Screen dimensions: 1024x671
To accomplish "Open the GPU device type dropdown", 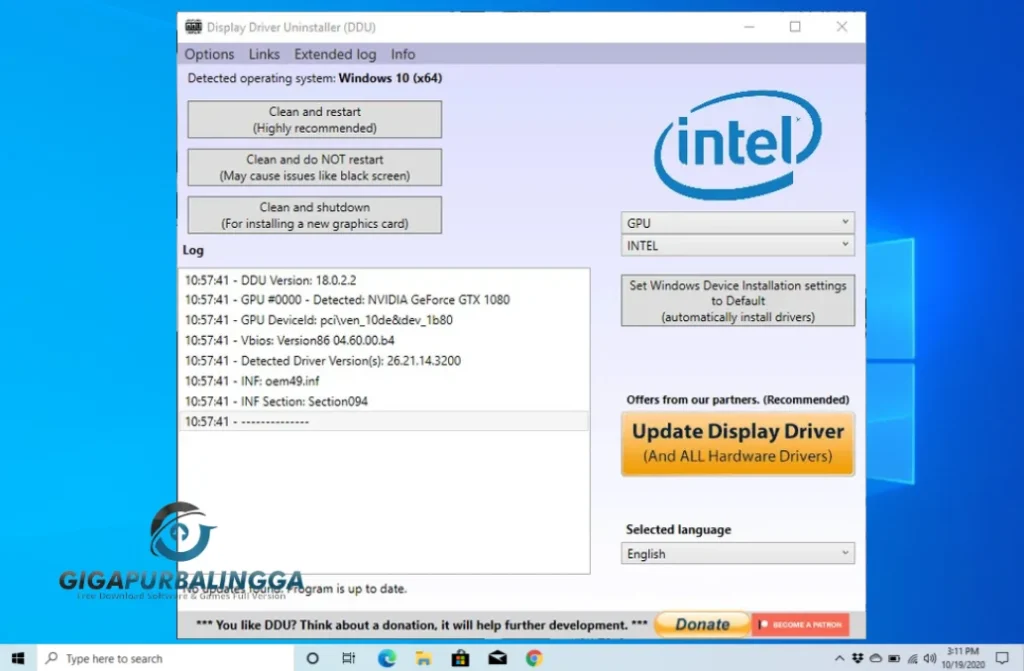I will click(x=737, y=222).
